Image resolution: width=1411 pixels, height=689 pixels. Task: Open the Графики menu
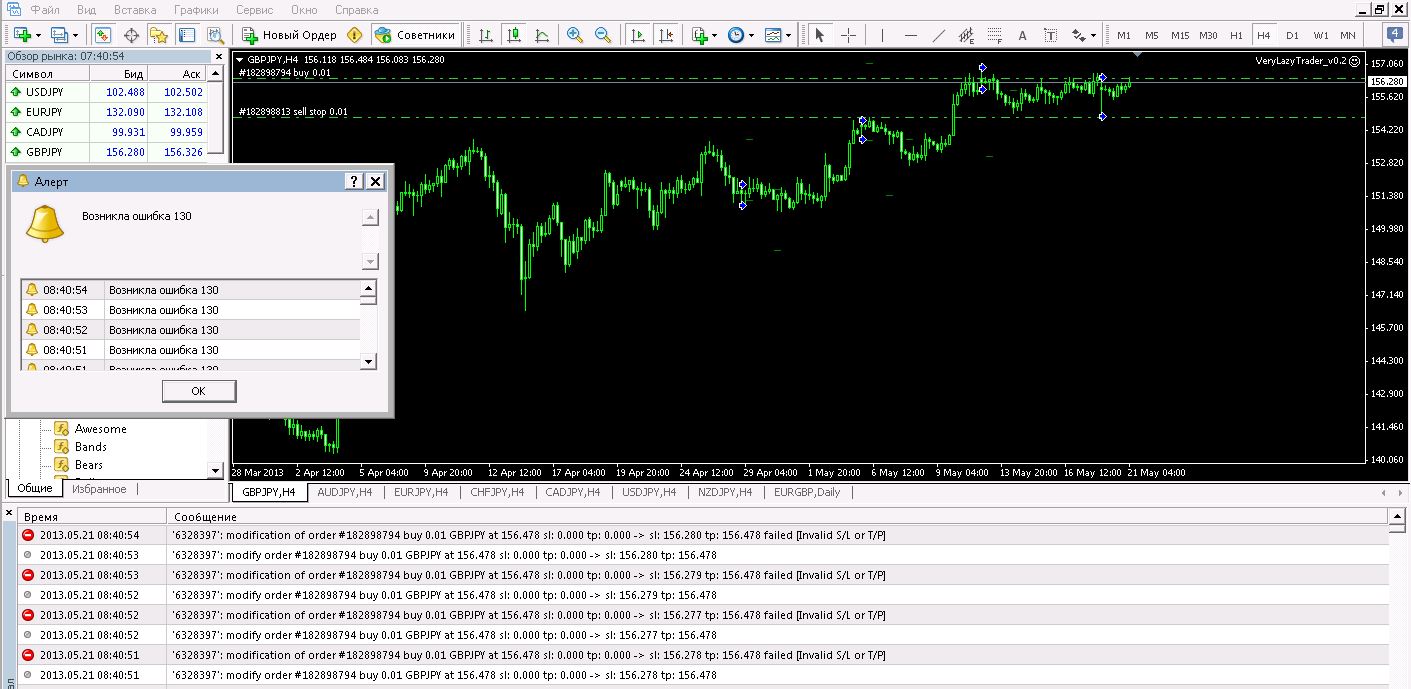[196, 9]
